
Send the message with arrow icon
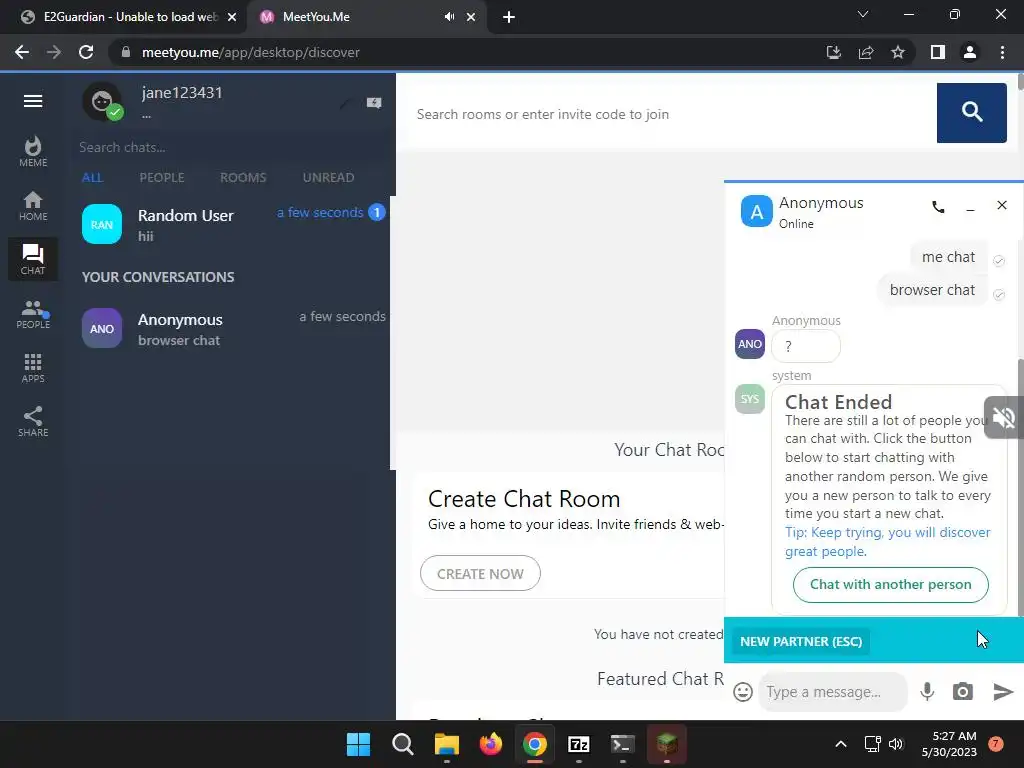(x=1002, y=691)
